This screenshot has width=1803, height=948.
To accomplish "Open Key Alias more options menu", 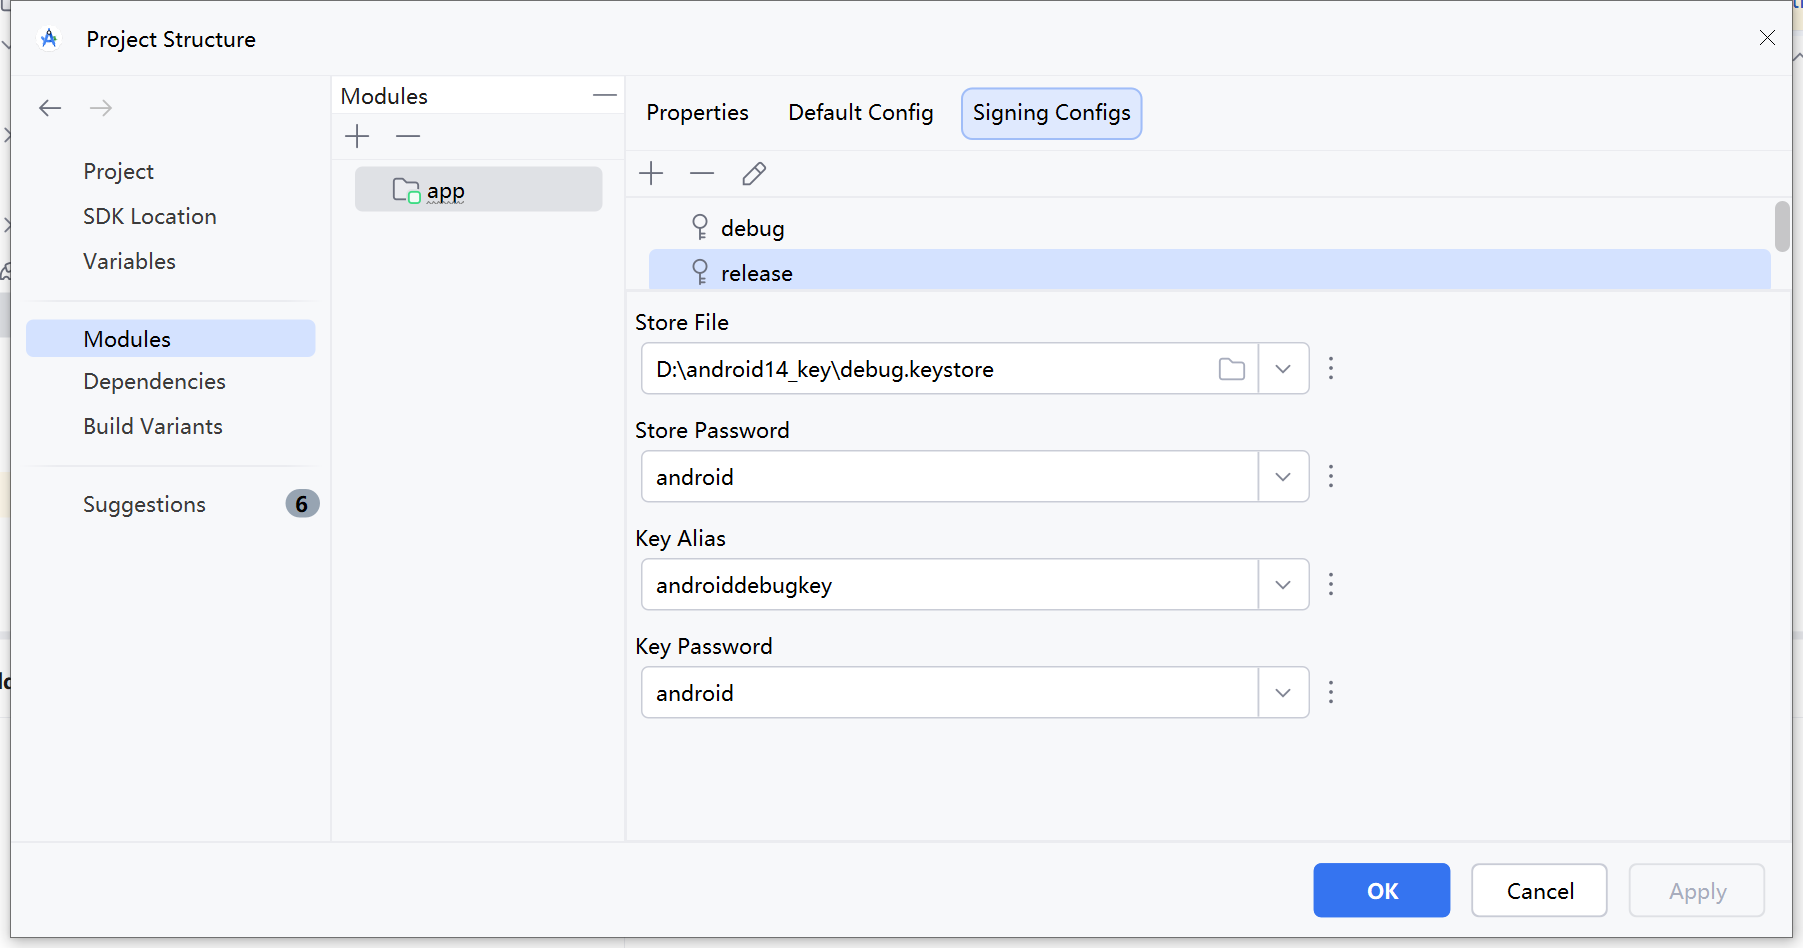I will coord(1331,584).
